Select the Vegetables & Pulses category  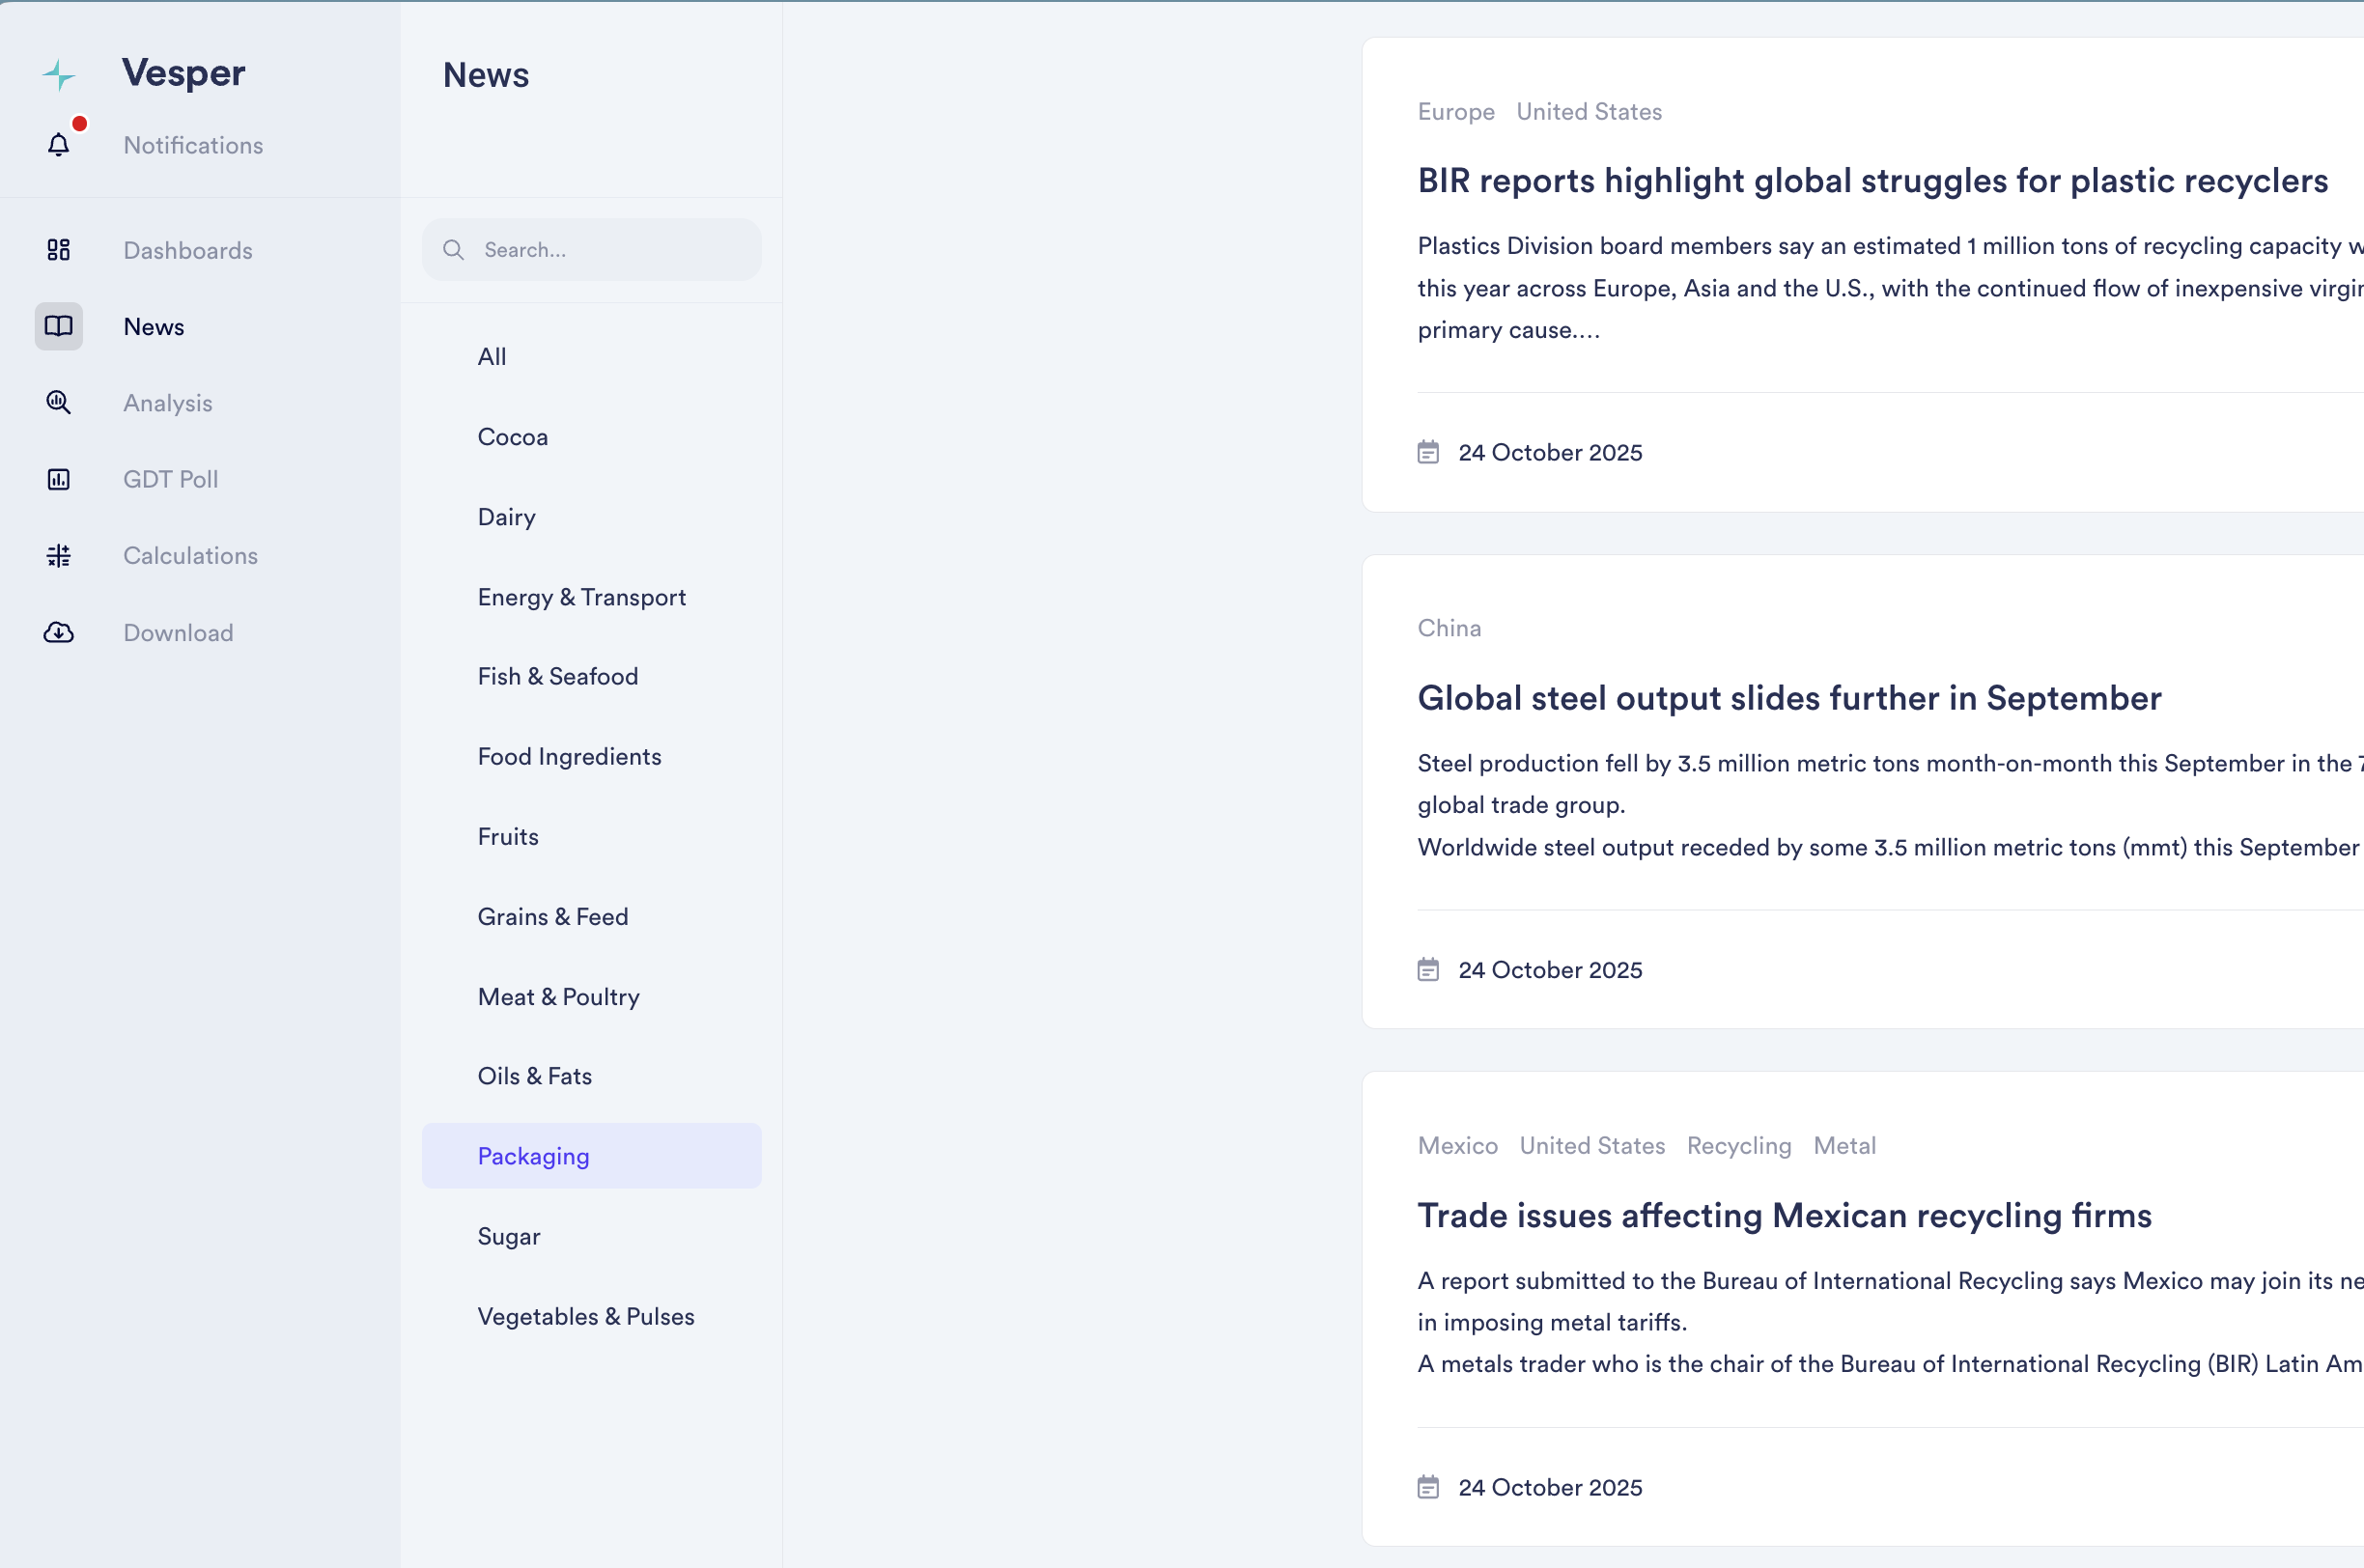pos(586,1316)
